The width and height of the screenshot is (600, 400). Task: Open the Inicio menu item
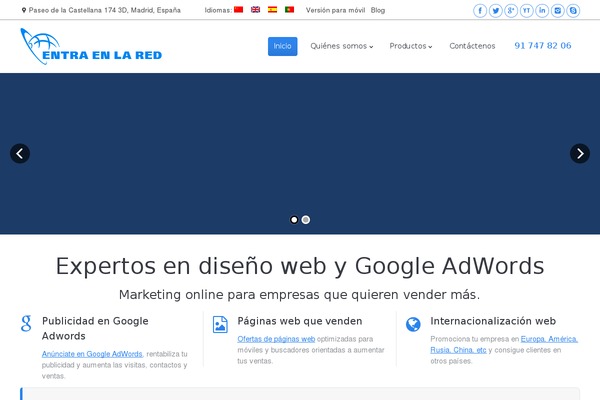[282, 46]
